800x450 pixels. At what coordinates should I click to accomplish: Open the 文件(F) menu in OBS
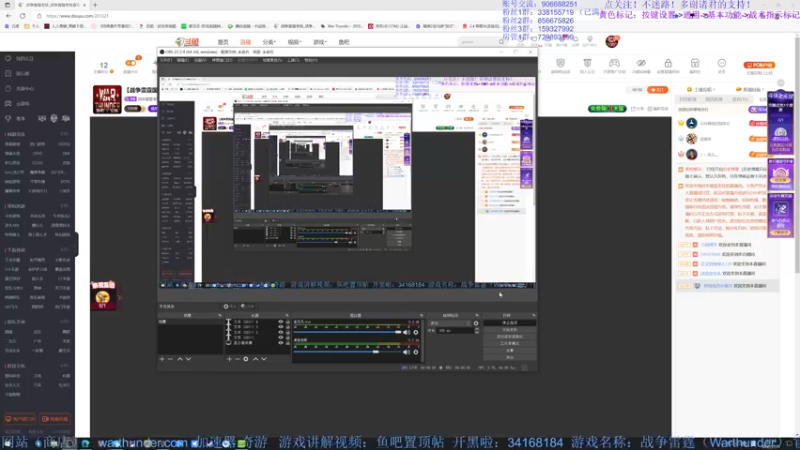(x=166, y=60)
